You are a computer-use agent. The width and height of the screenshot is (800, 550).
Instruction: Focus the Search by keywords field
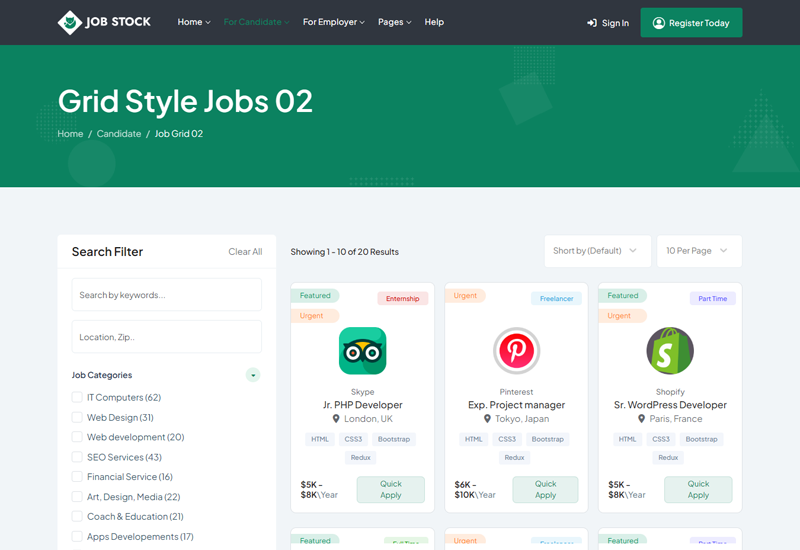coord(167,294)
